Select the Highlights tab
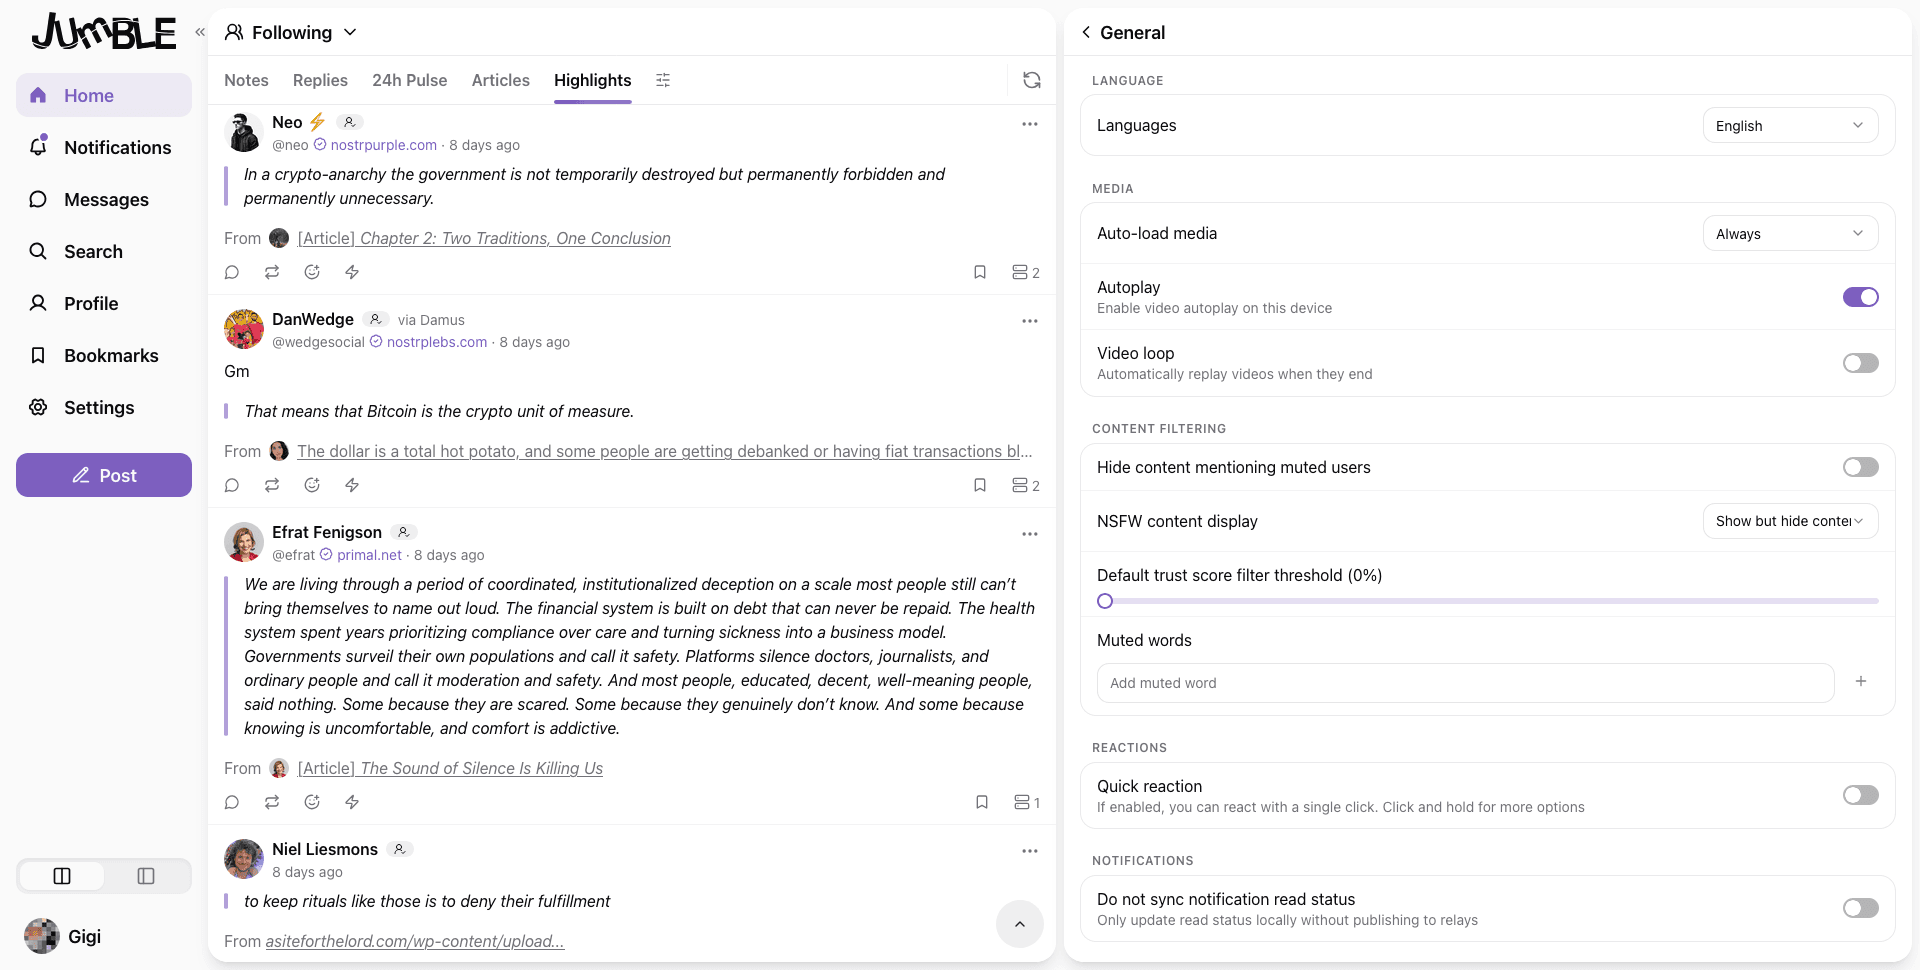1920x970 pixels. pos(593,80)
